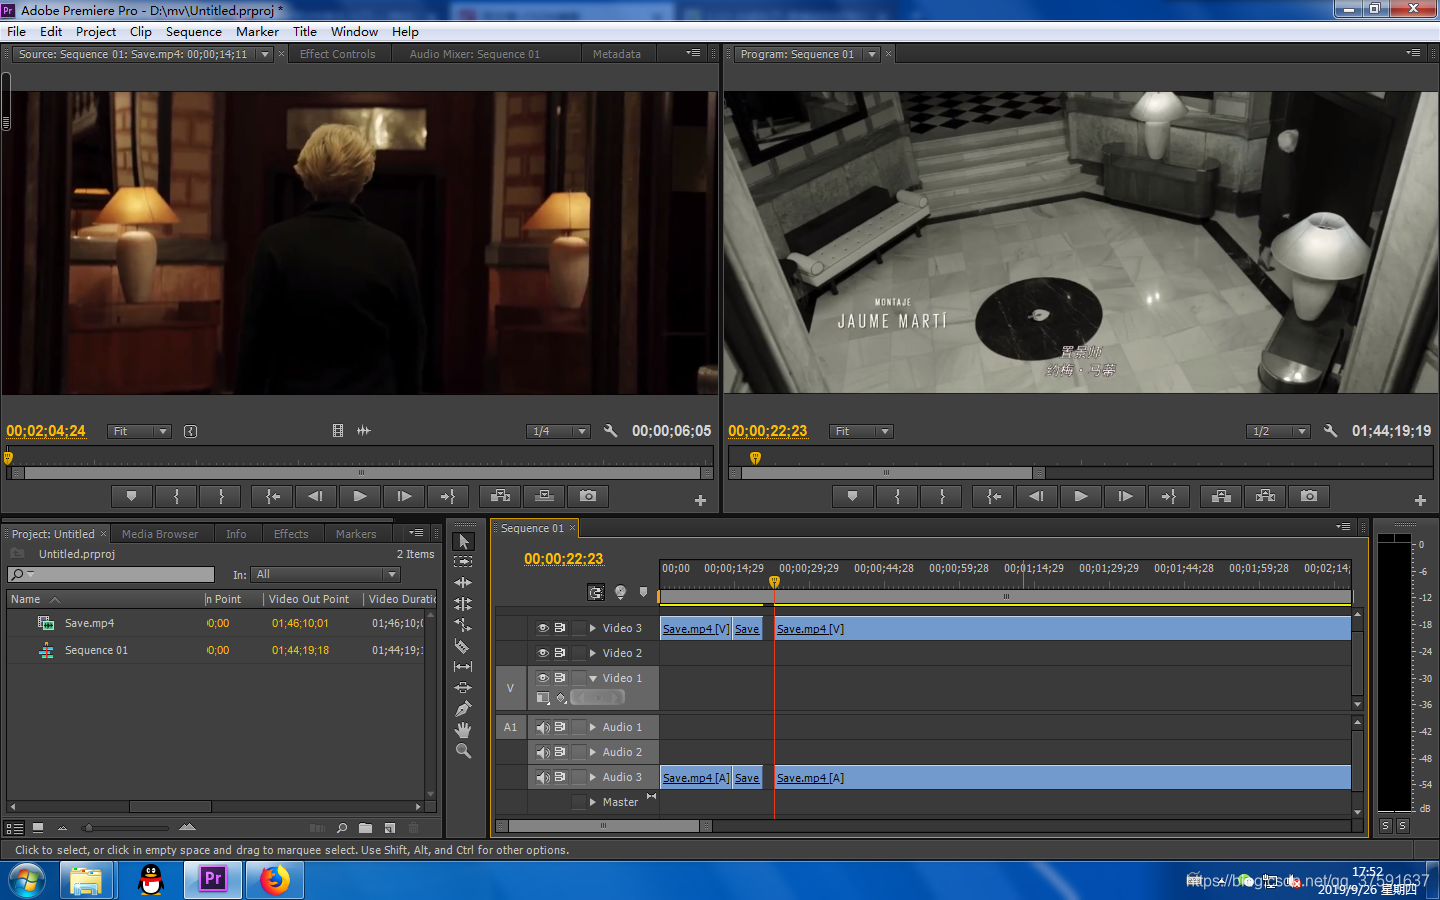Add a marker in Source monitor
The width and height of the screenshot is (1440, 900).
pos(131,496)
